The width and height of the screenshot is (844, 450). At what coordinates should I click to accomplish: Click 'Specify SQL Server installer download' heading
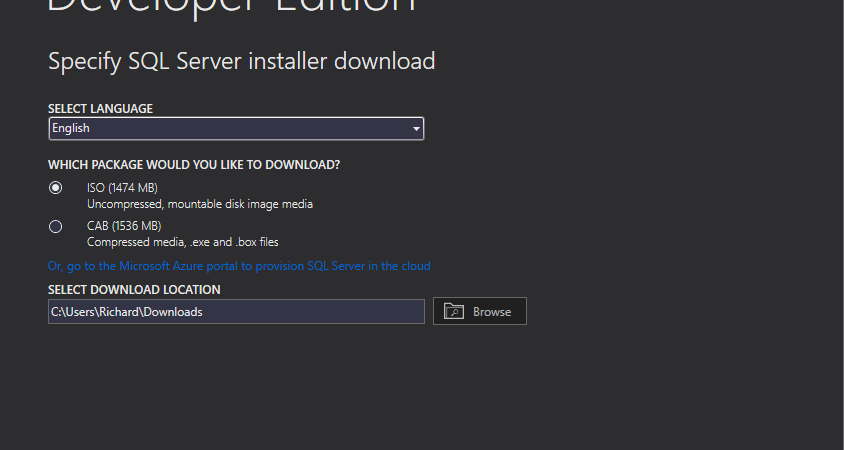tap(241, 61)
